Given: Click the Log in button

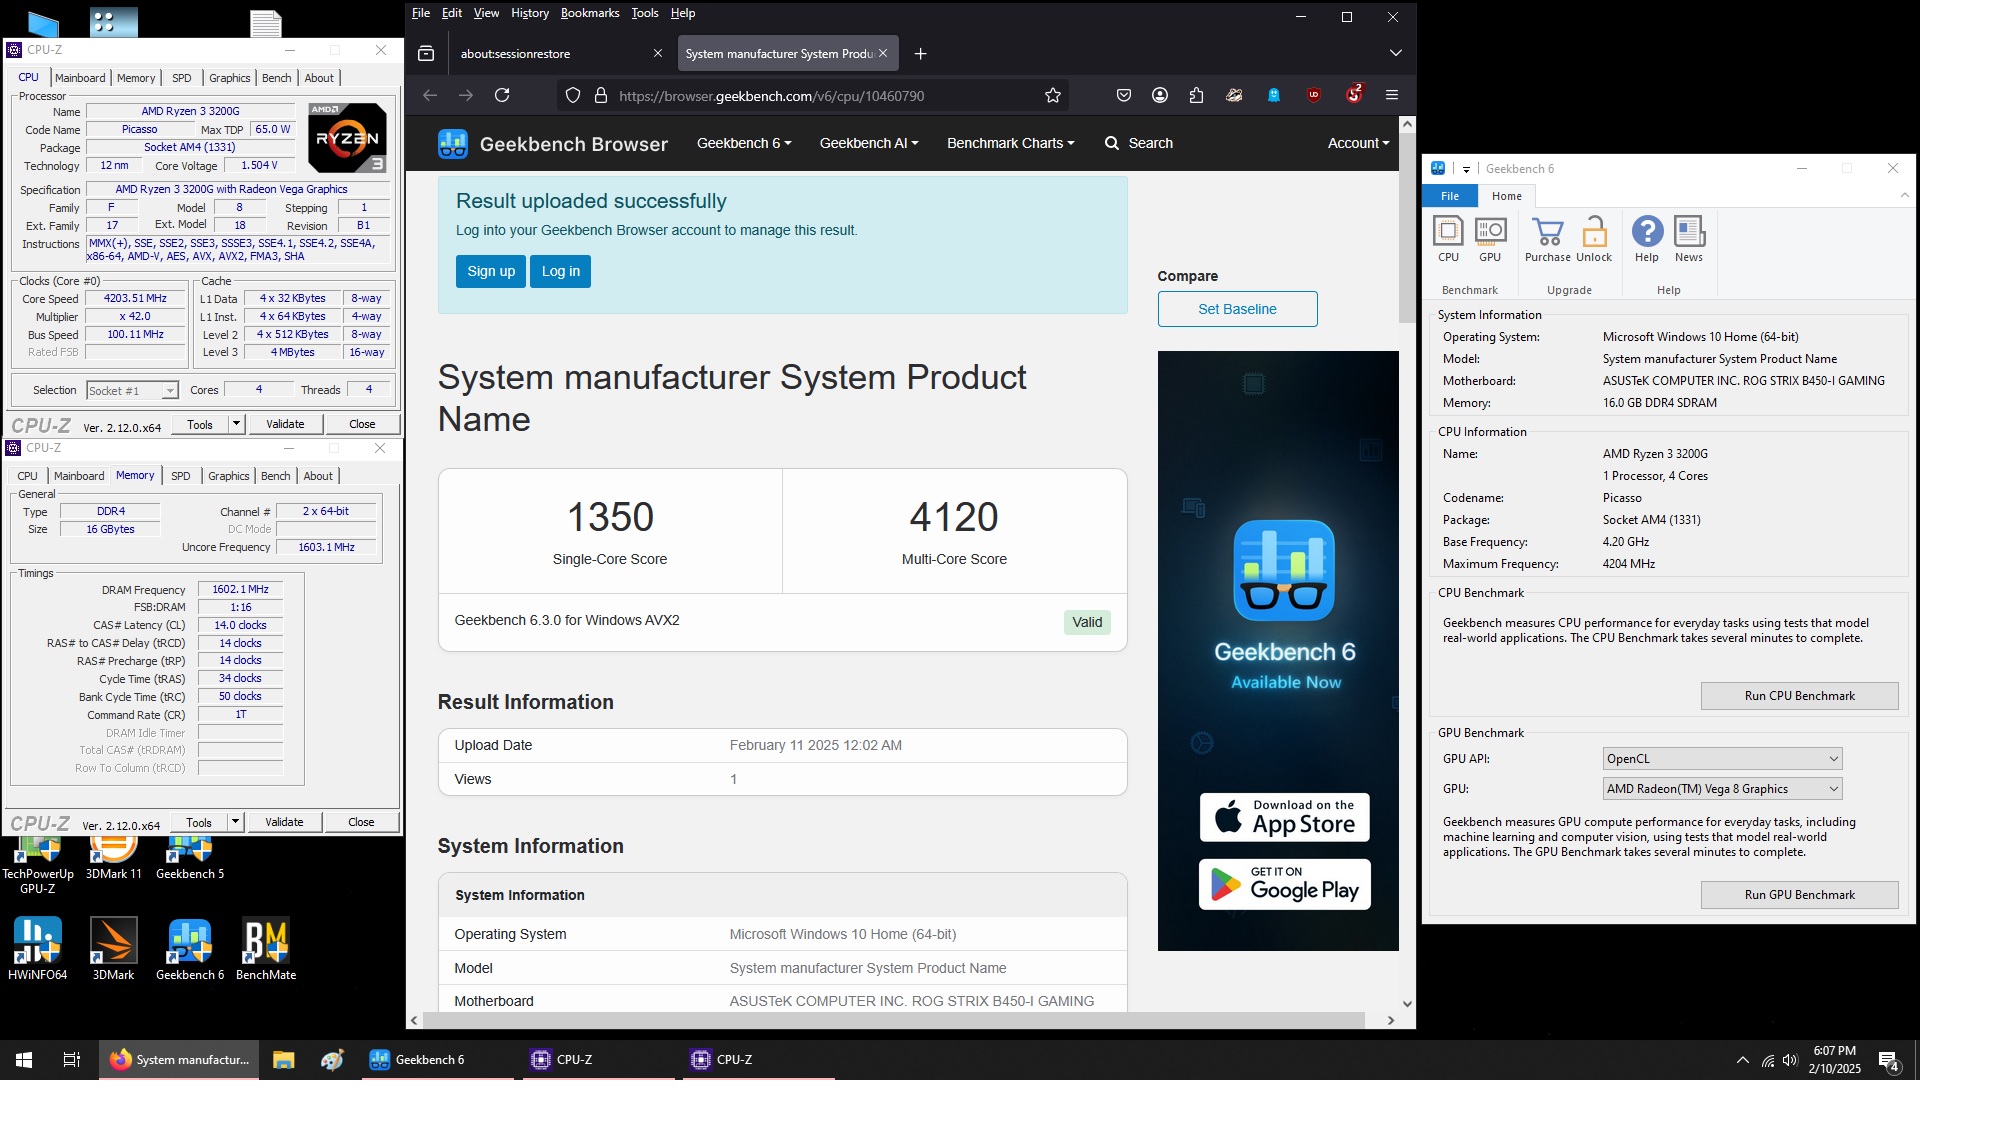Looking at the screenshot, I should (560, 271).
